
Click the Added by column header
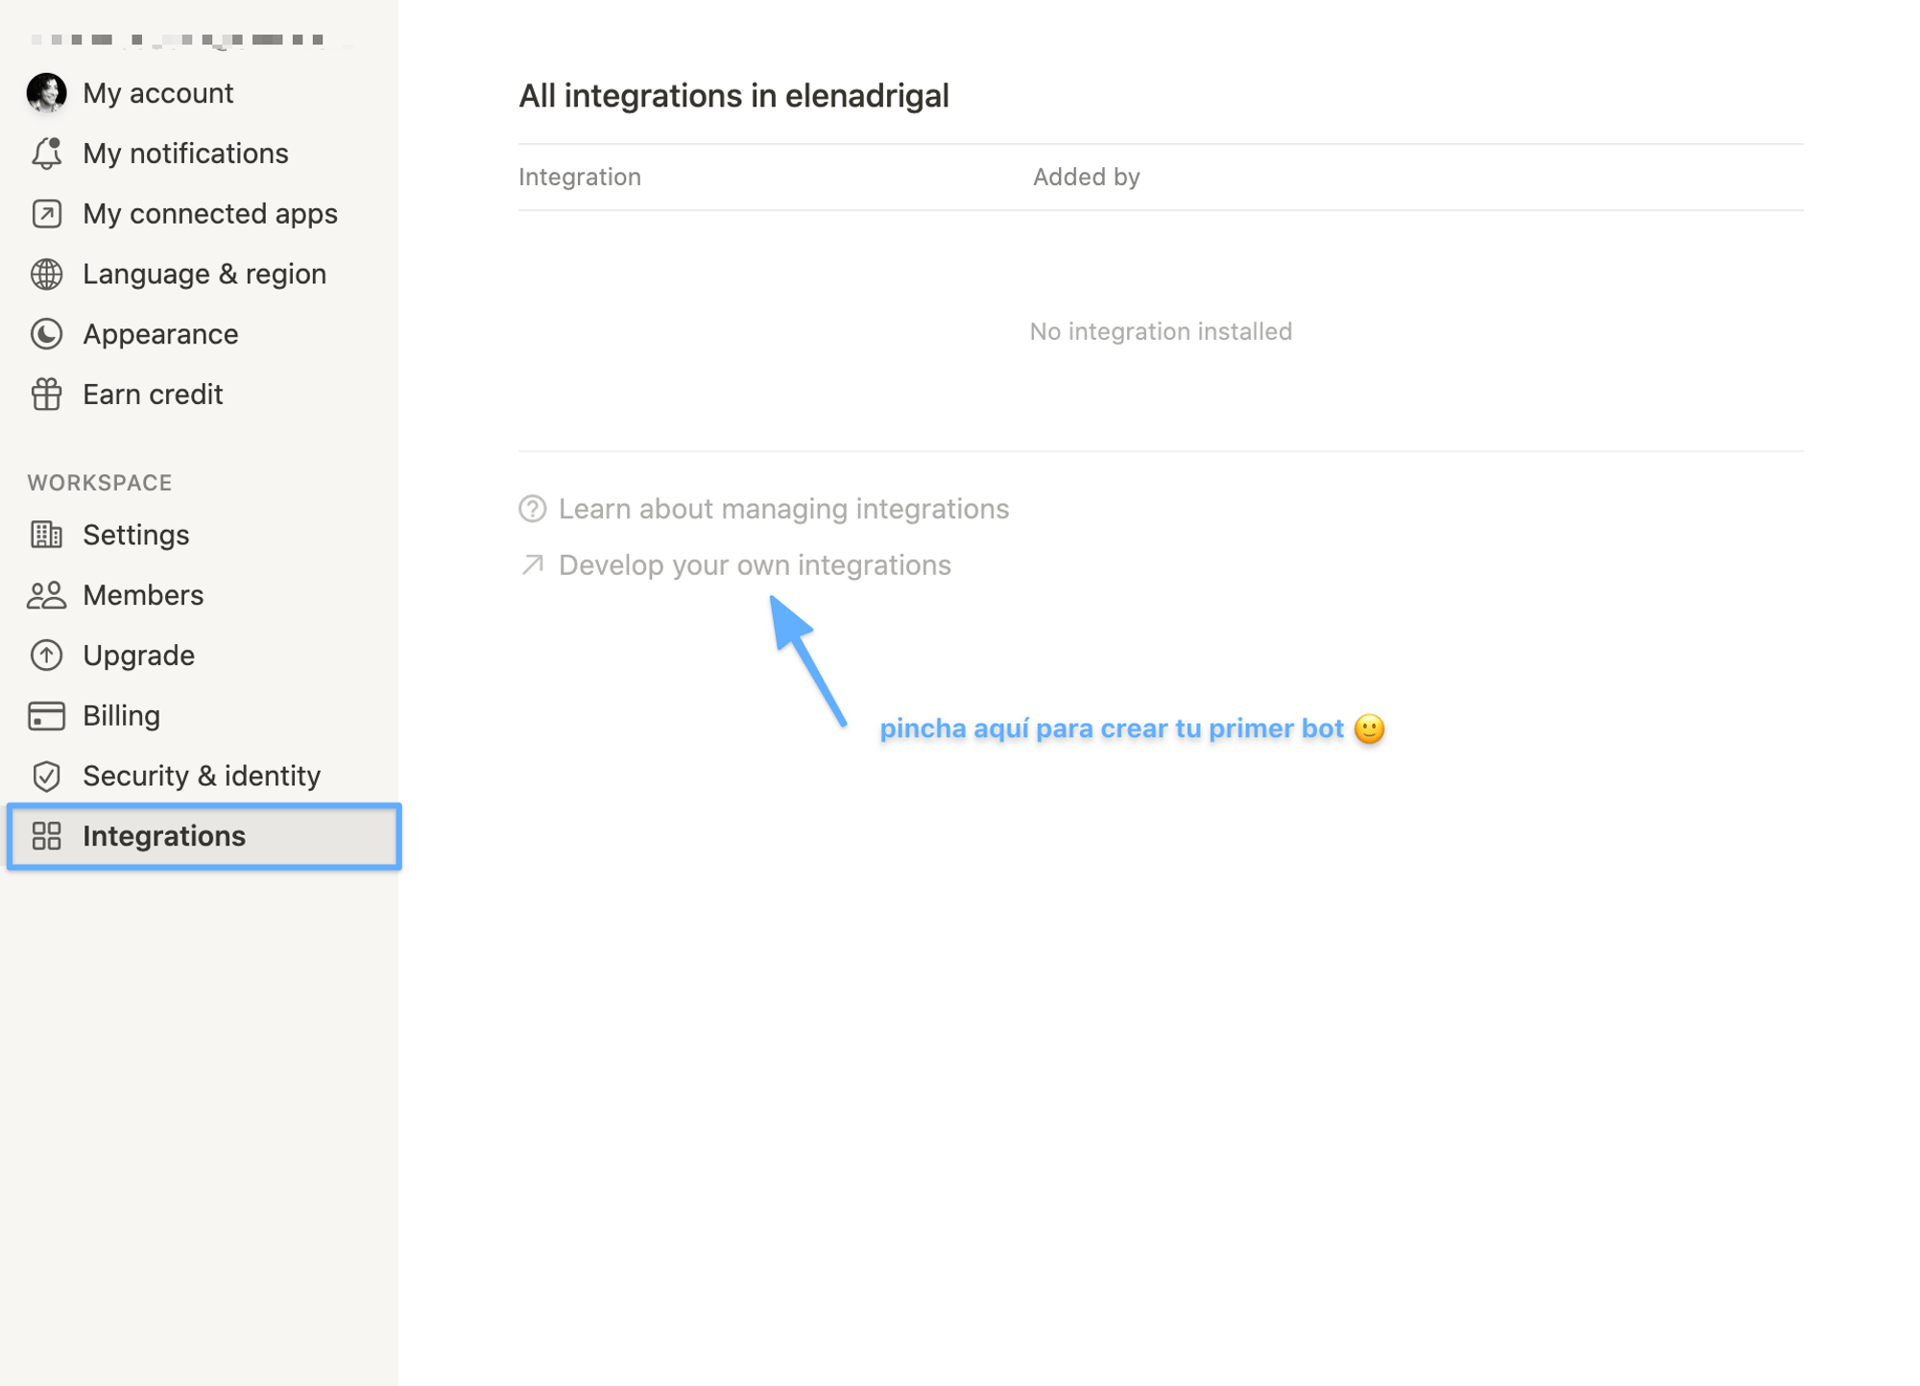tap(1086, 176)
